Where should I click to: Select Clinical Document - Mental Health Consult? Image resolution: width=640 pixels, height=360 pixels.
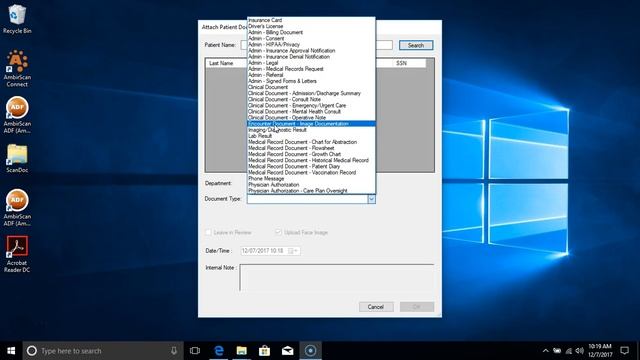point(311,111)
